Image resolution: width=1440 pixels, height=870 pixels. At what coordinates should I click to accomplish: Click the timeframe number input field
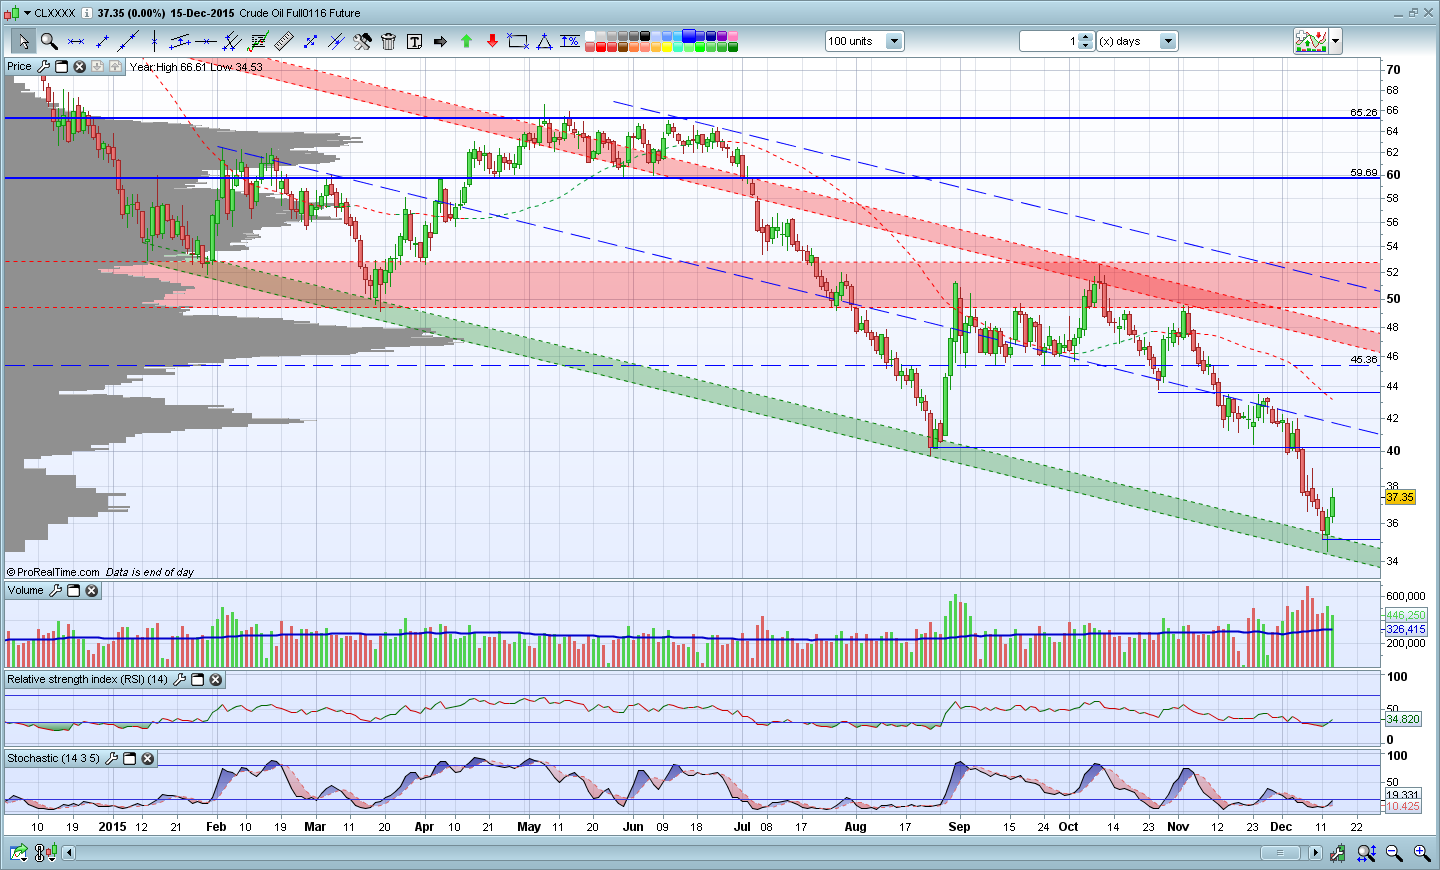click(1049, 41)
